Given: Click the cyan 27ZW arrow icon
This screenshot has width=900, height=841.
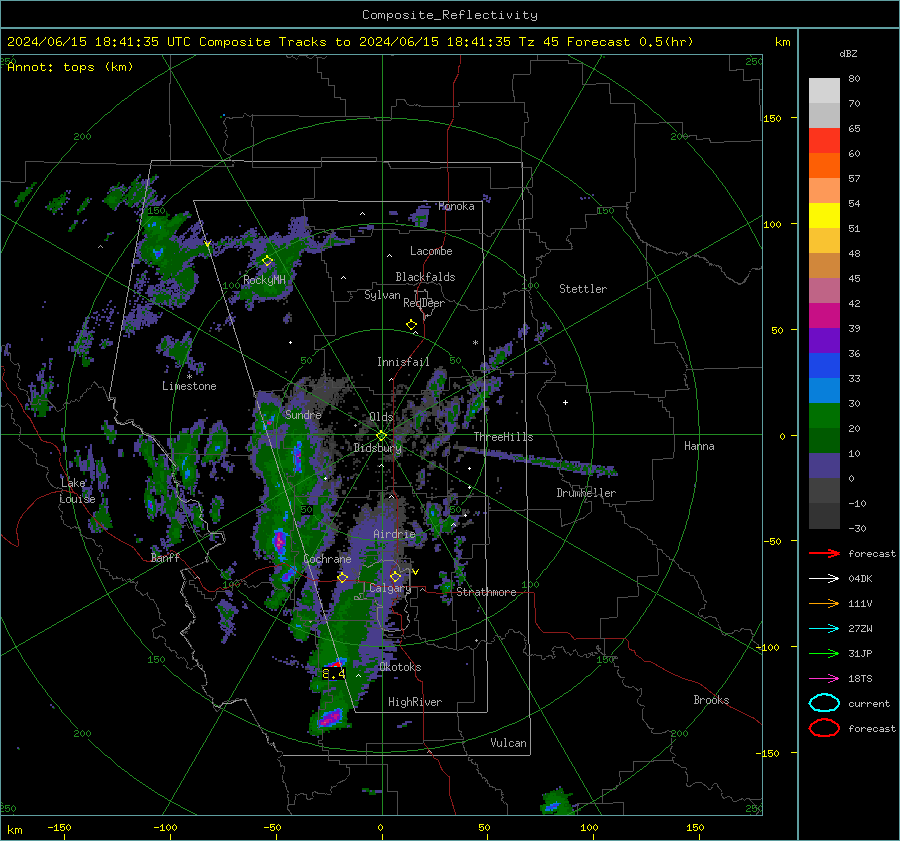Looking at the screenshot, I should [824, 629].
